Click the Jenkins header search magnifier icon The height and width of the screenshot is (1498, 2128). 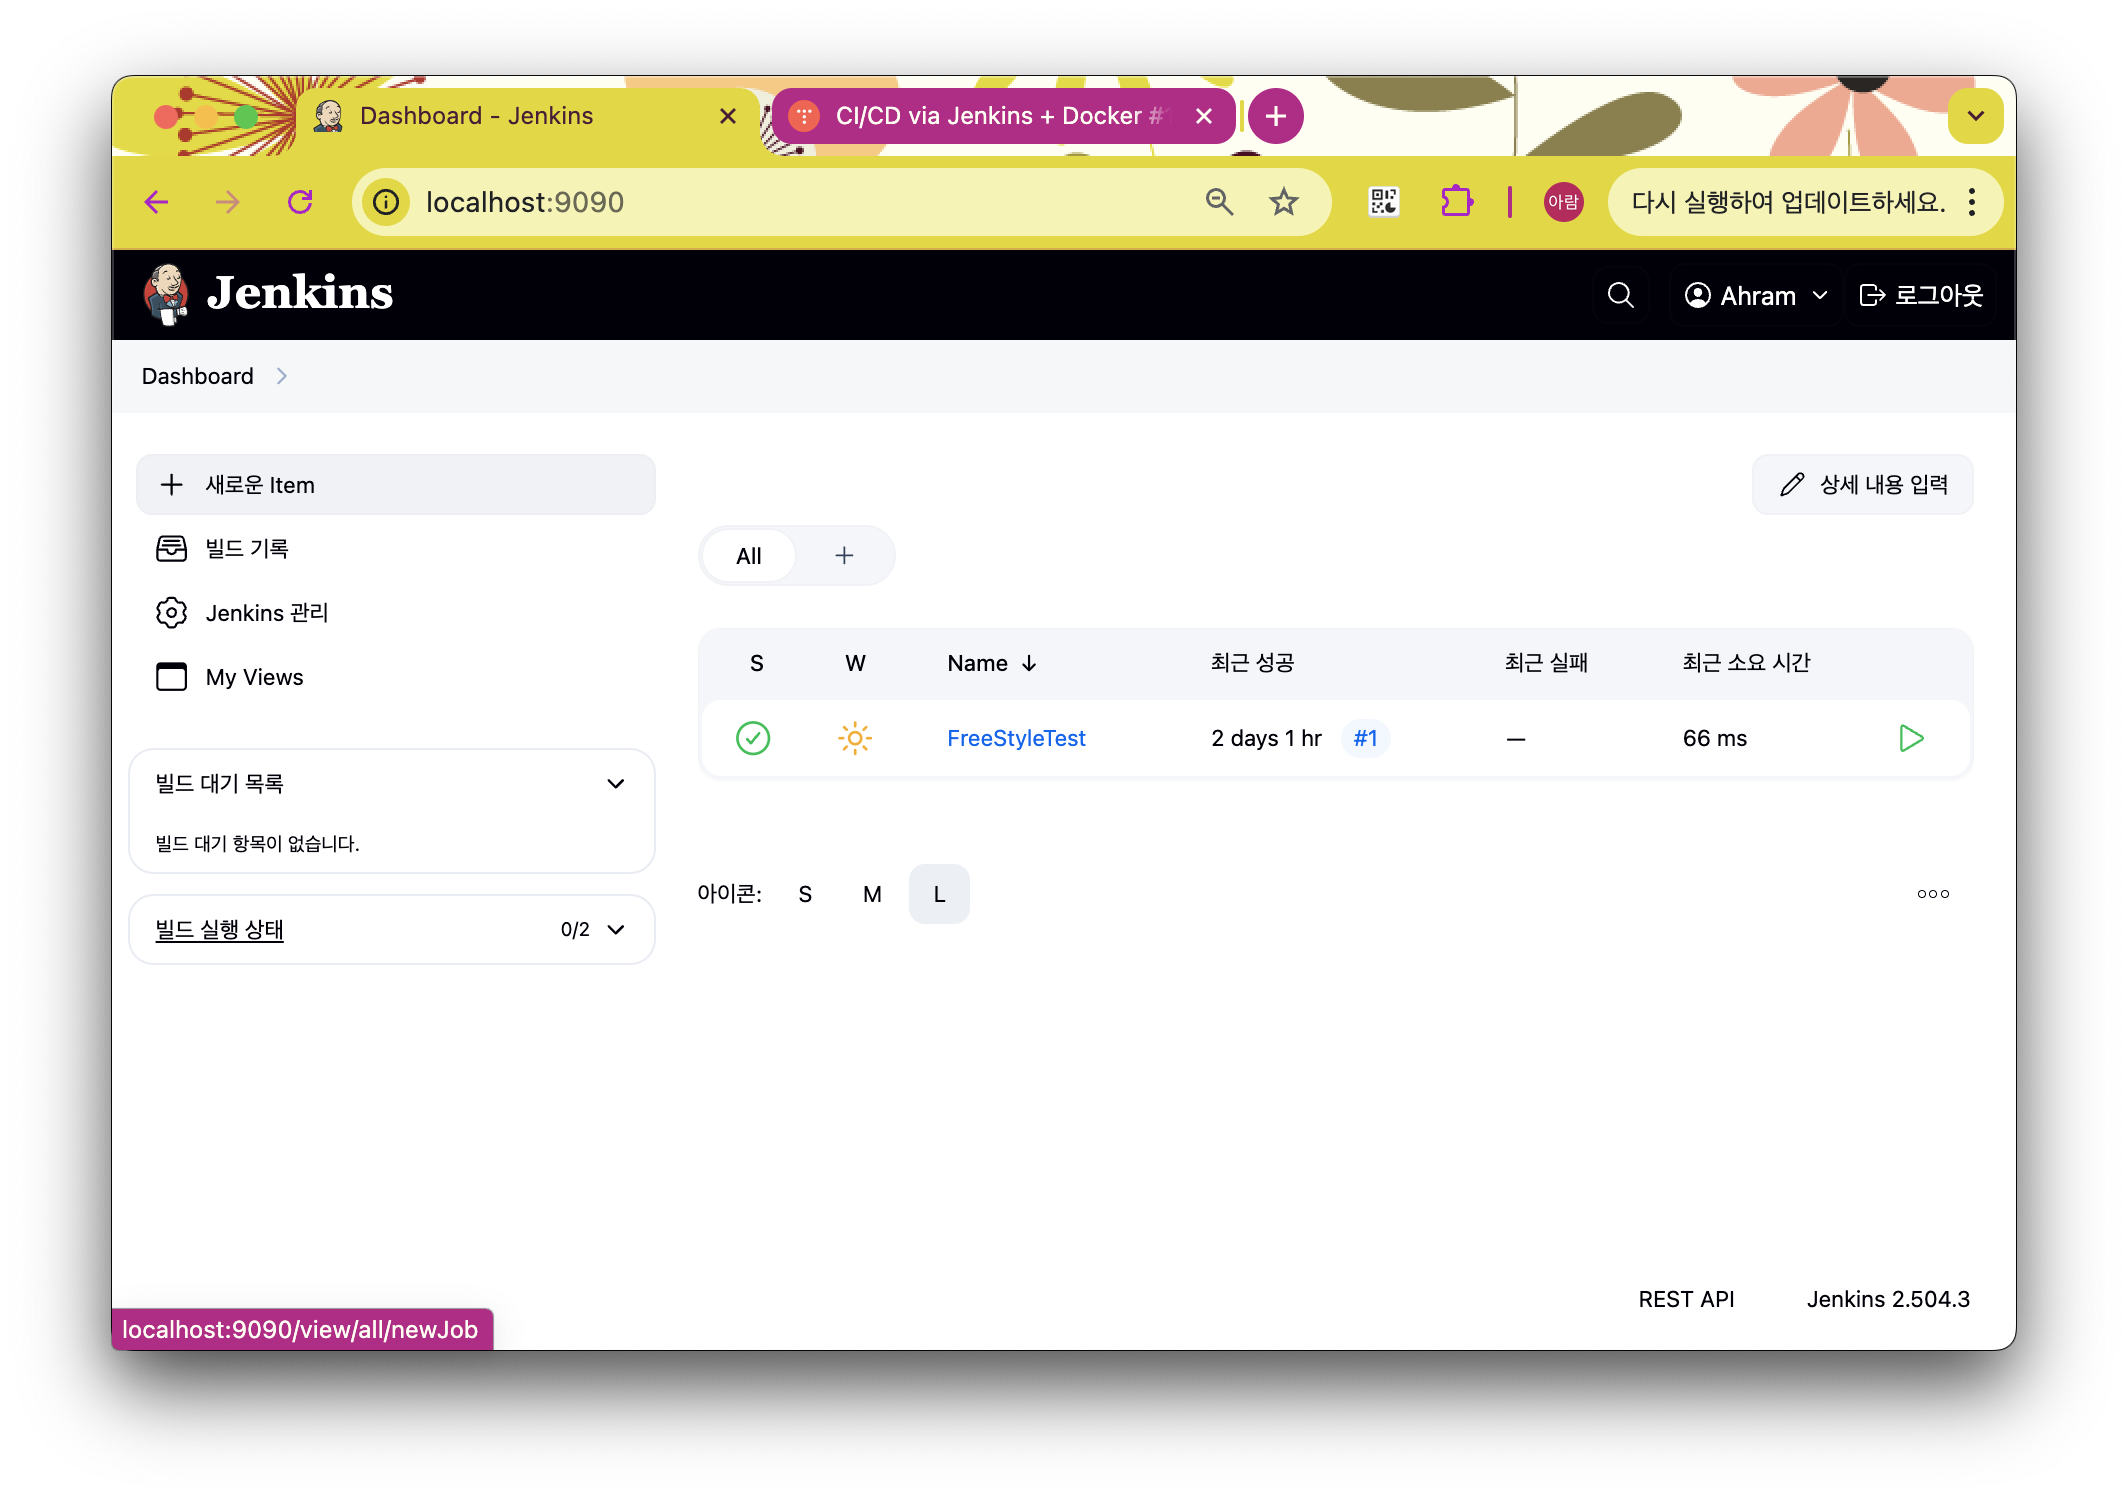click(1620, 295)
